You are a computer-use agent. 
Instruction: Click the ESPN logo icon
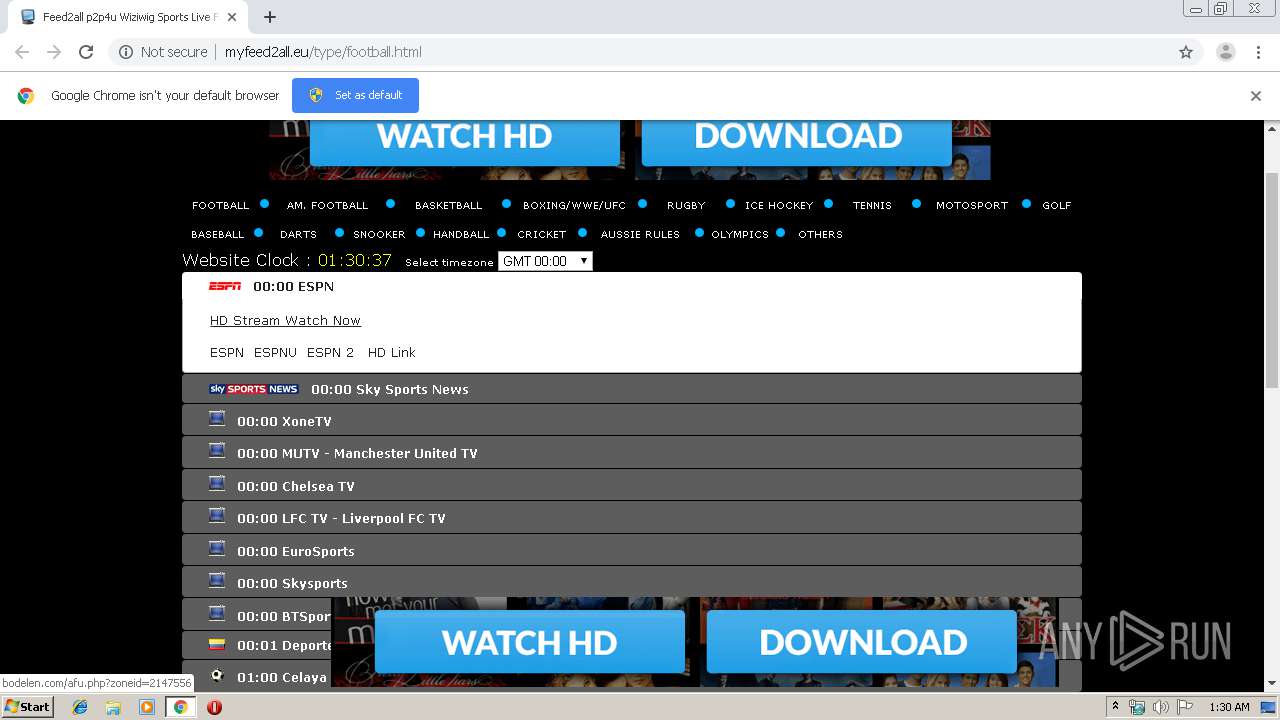pyautogui.click(x=225, y=286)
